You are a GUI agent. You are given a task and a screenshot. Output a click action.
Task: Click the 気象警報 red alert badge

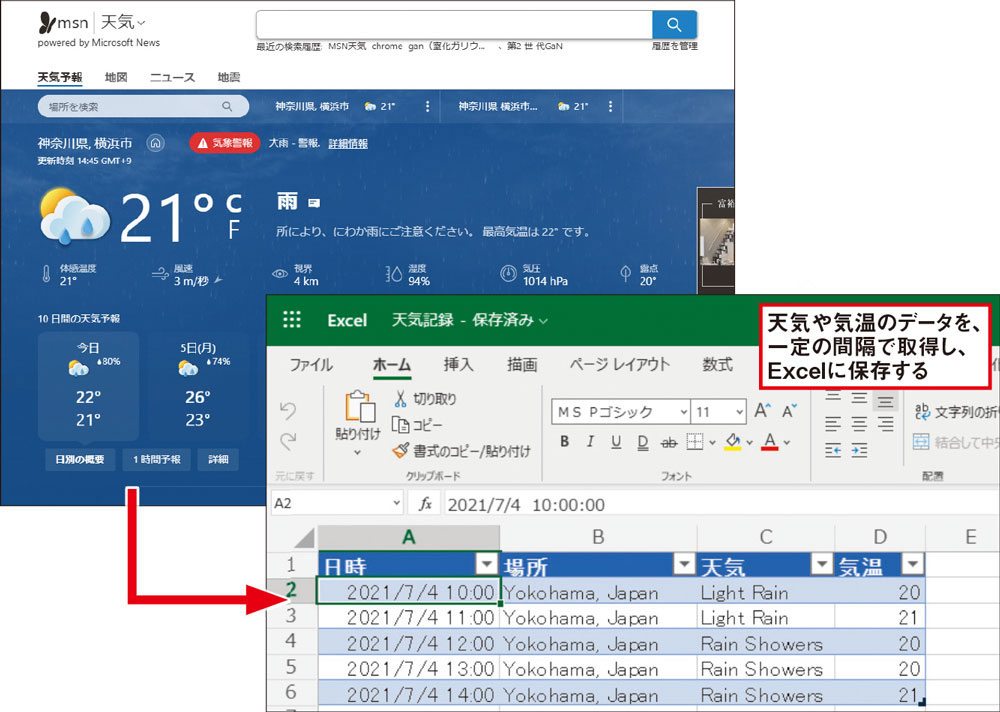click(x=224, y=143)
